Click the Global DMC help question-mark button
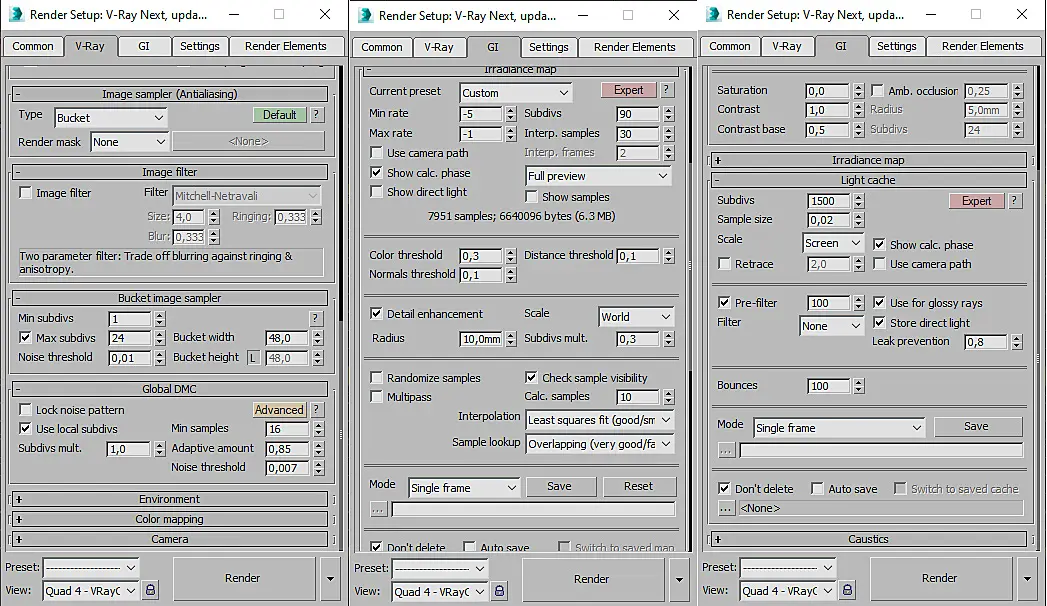Viewport: 1047px width, 606px height. click(317, 410)
